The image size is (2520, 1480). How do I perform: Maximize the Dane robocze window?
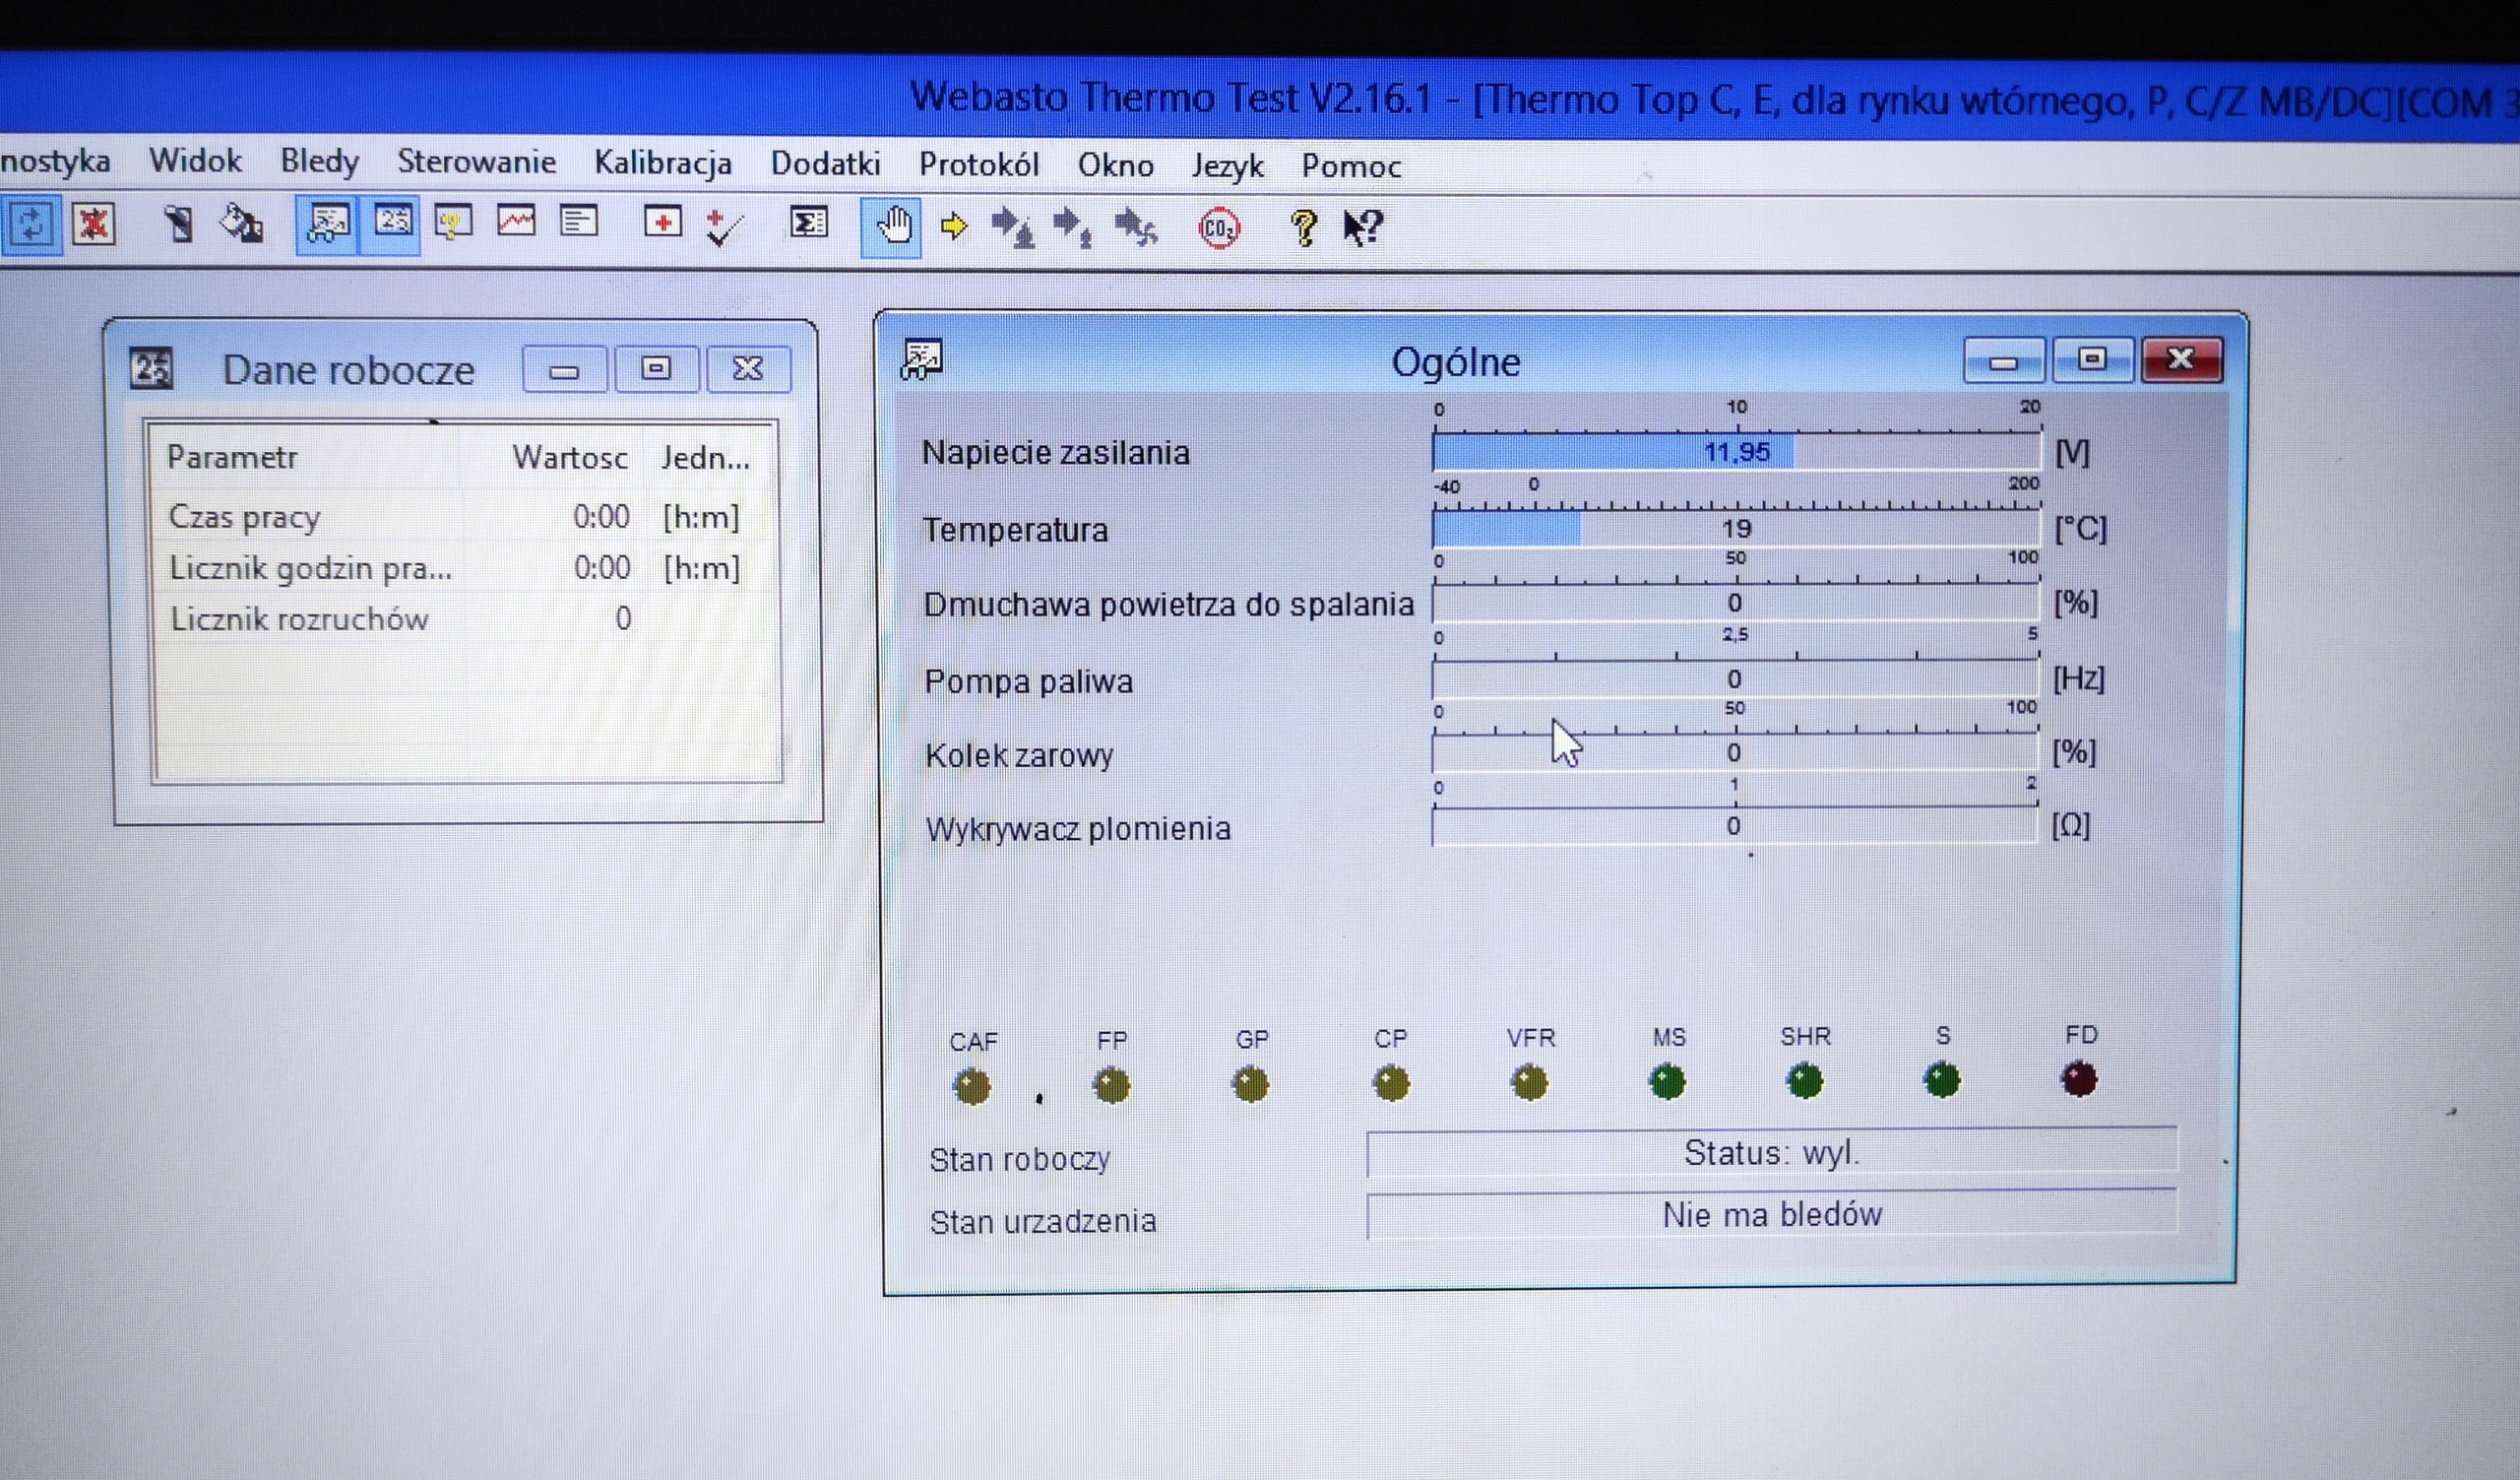pyautogui.click(x=656, y=369)
